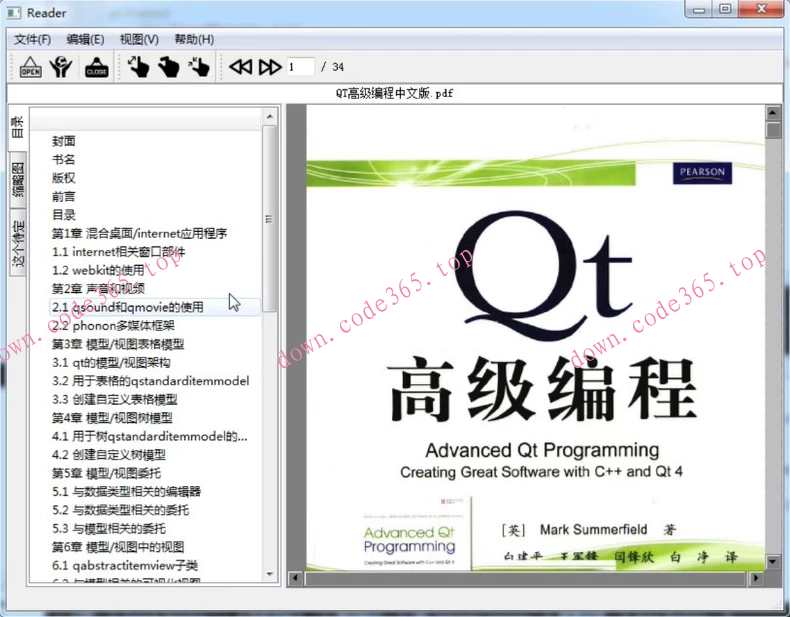Screen dimensions: 790x617
Task: Open section 5.2 与数据类型相关的委托
Action: (120, 510)
